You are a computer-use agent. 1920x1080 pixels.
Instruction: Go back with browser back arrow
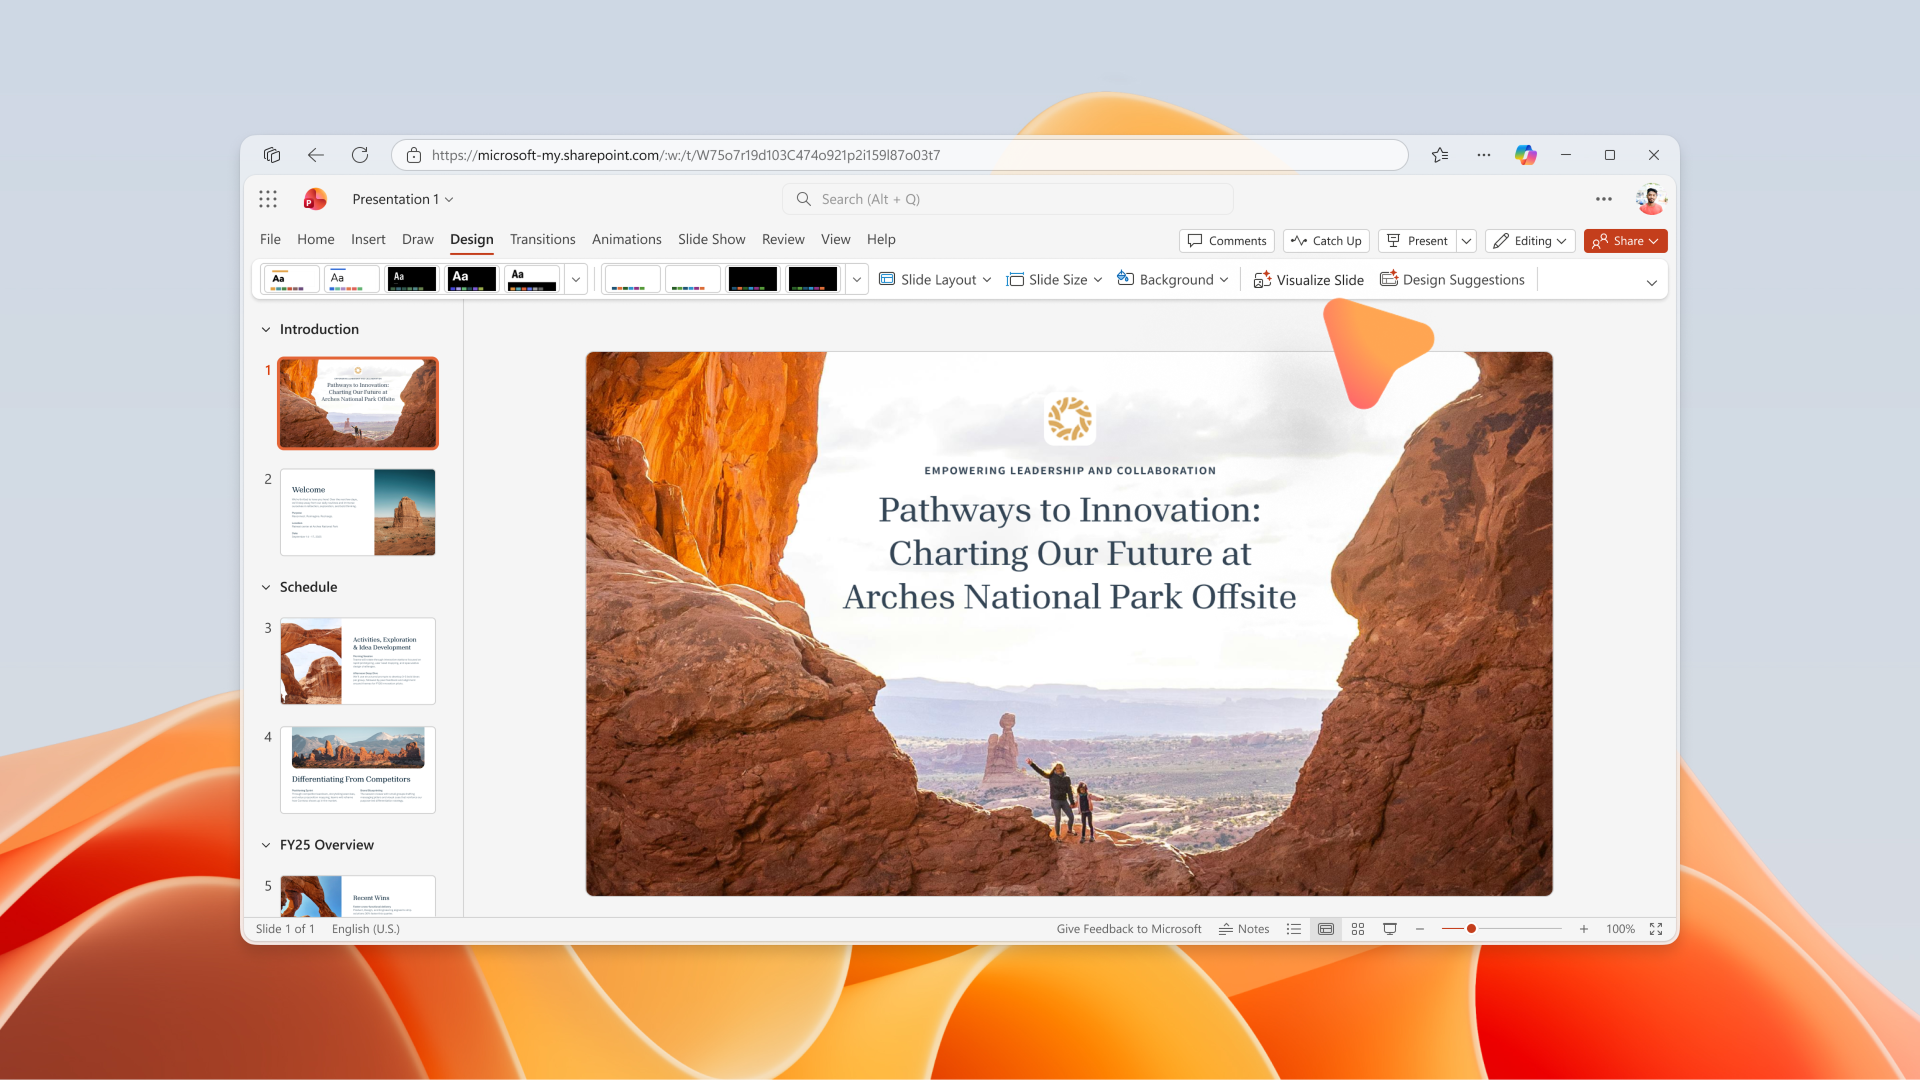pyautogui.click(x=316, y=155)
